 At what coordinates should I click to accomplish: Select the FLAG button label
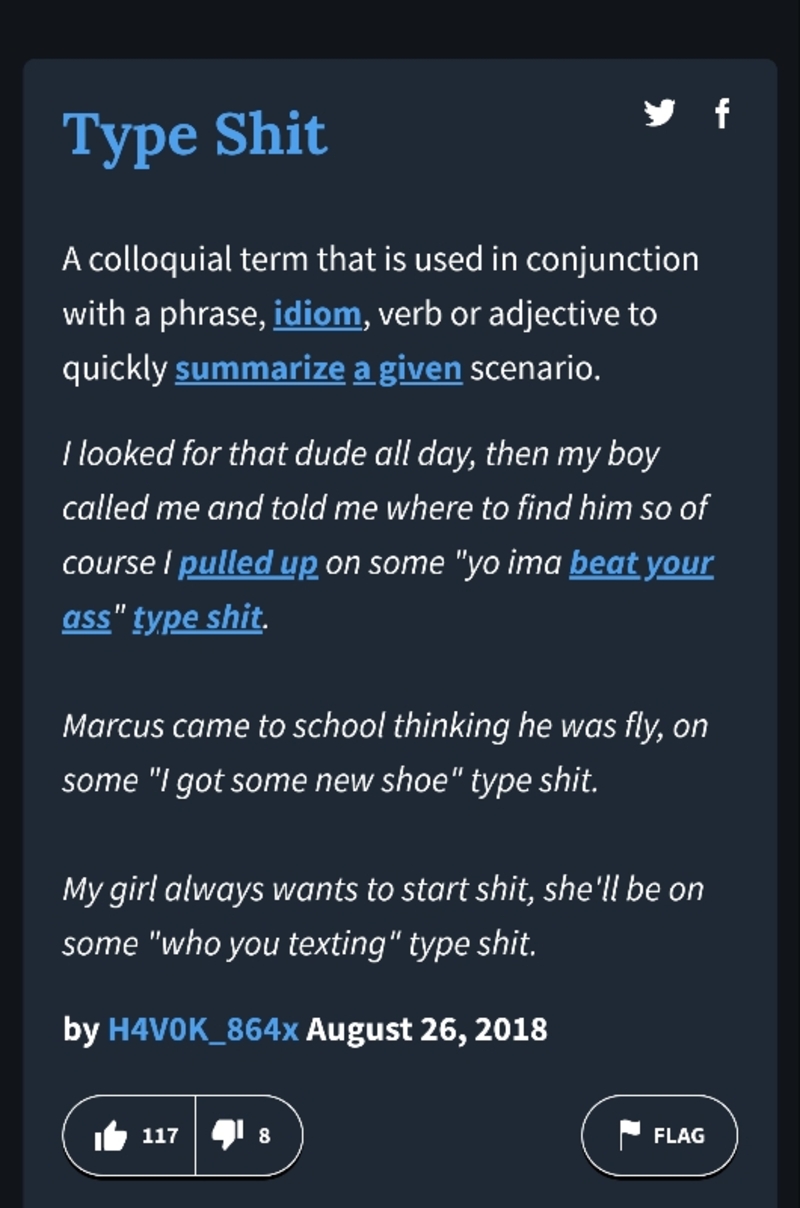click(x=679, y=1136)
